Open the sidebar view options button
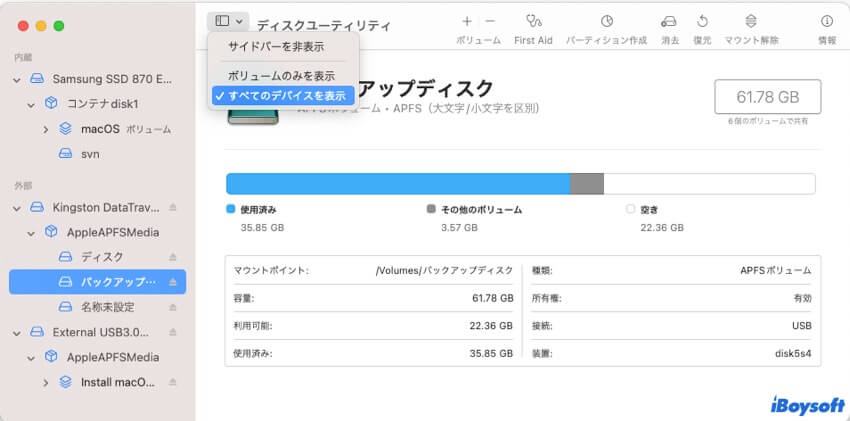Screen dimensions: 850x421 (228, 21)
